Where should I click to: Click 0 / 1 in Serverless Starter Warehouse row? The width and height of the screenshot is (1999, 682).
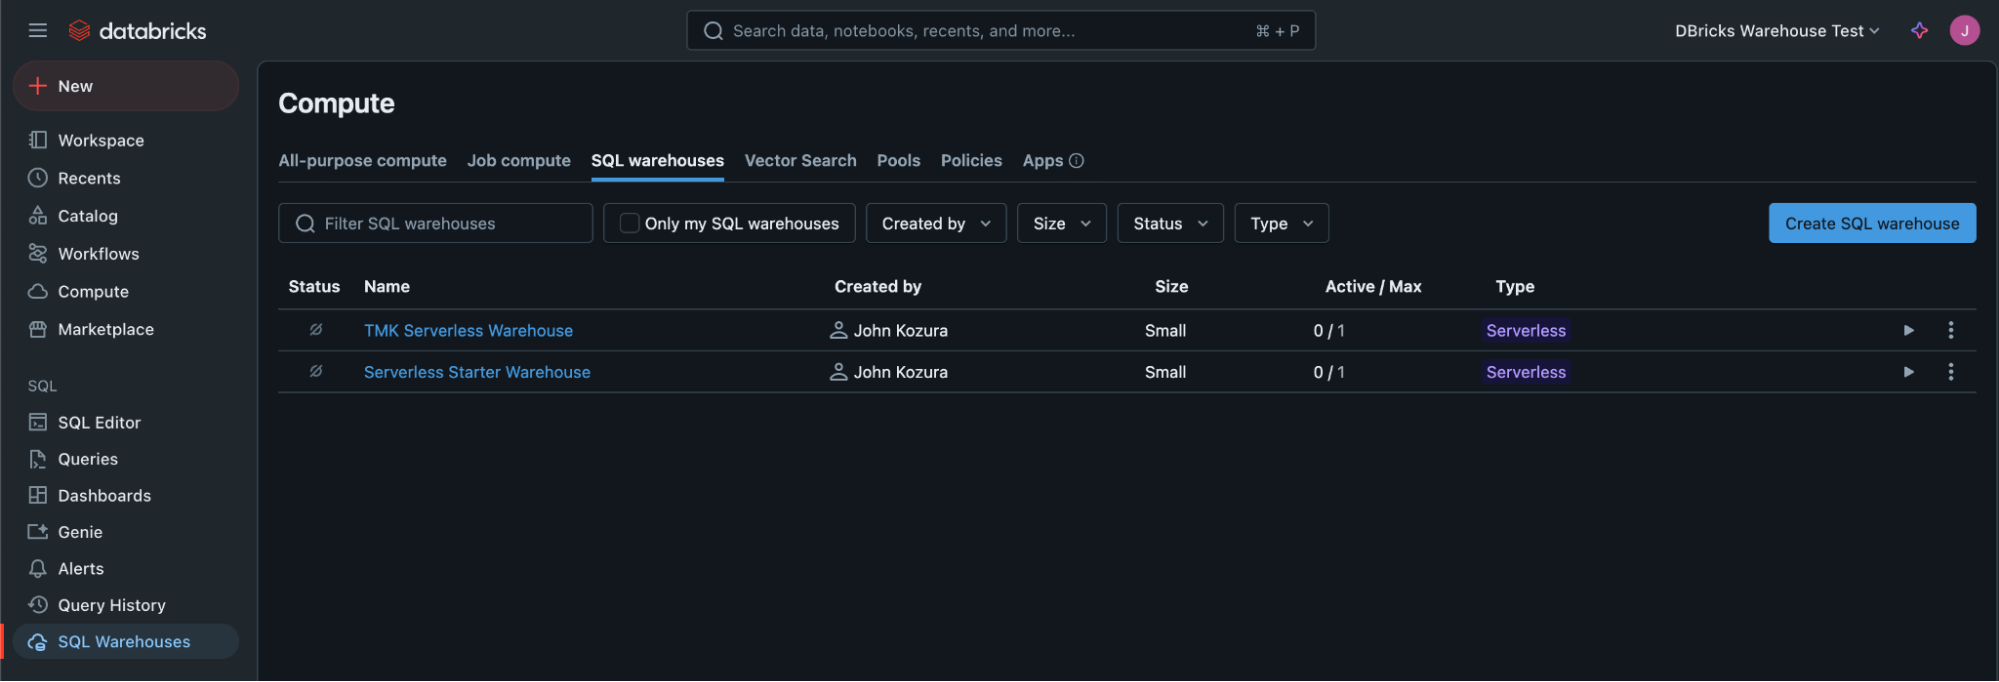pos(1329,372)
